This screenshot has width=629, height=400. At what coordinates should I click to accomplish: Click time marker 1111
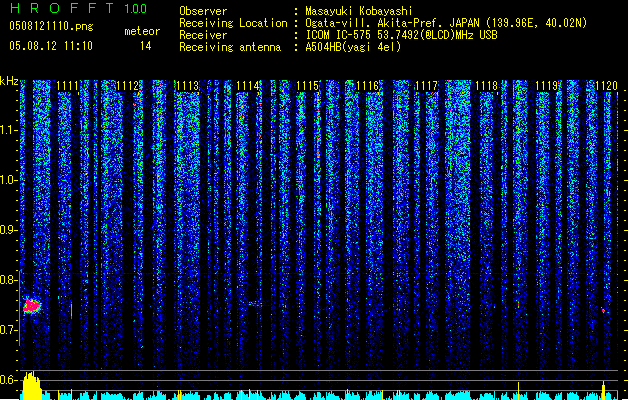(x=67, y=86)
